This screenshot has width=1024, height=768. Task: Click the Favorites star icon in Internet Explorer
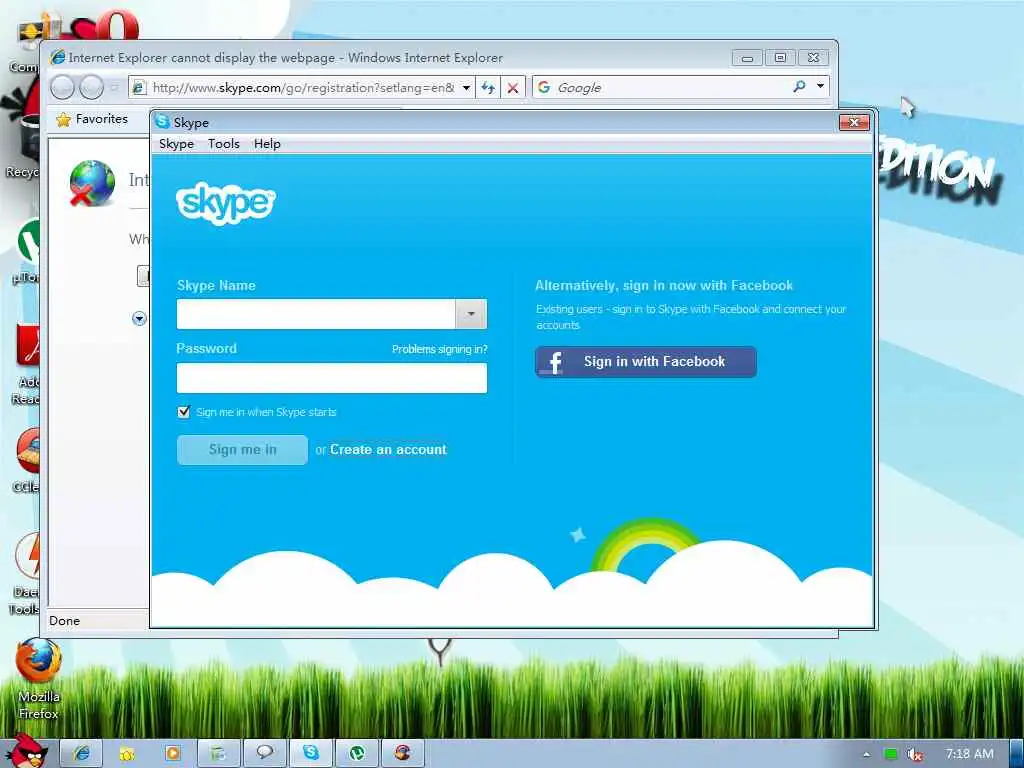pos(63,120)
